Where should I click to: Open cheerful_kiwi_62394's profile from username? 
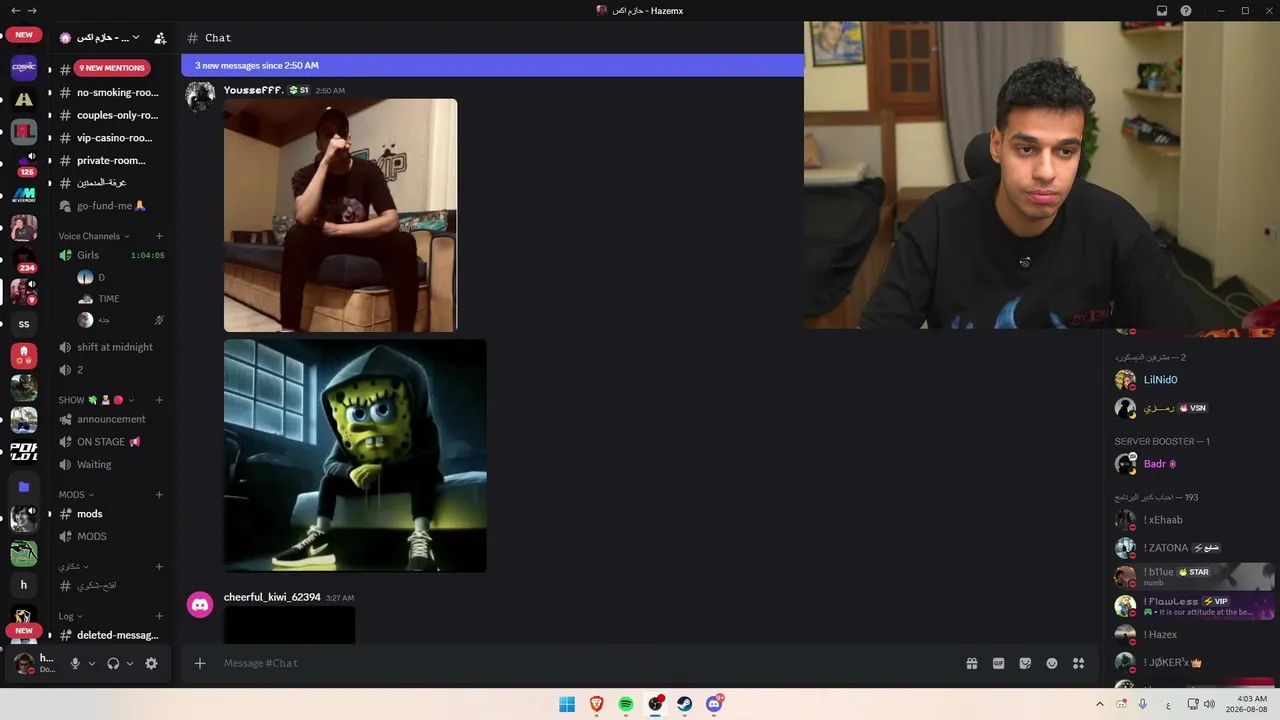tap(272, 597)
